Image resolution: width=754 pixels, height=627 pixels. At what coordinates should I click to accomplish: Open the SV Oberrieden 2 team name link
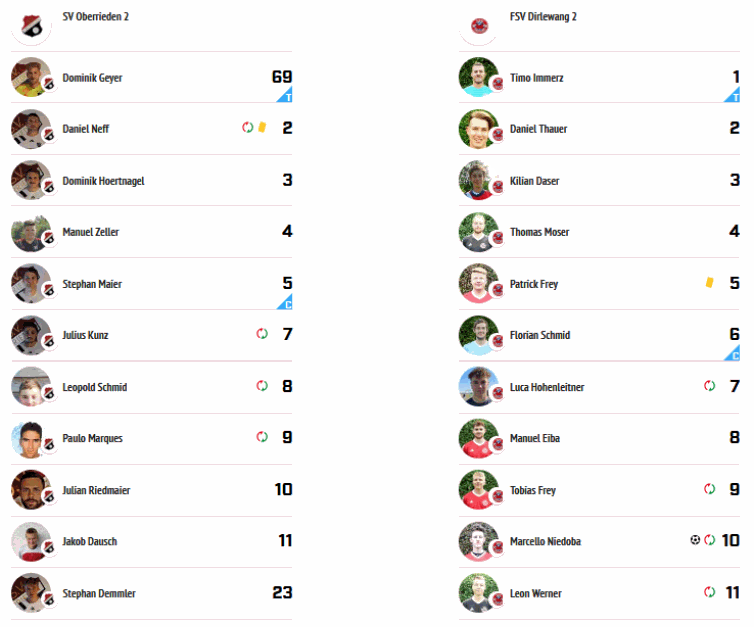pyautogui.click(x=96, y=16)
